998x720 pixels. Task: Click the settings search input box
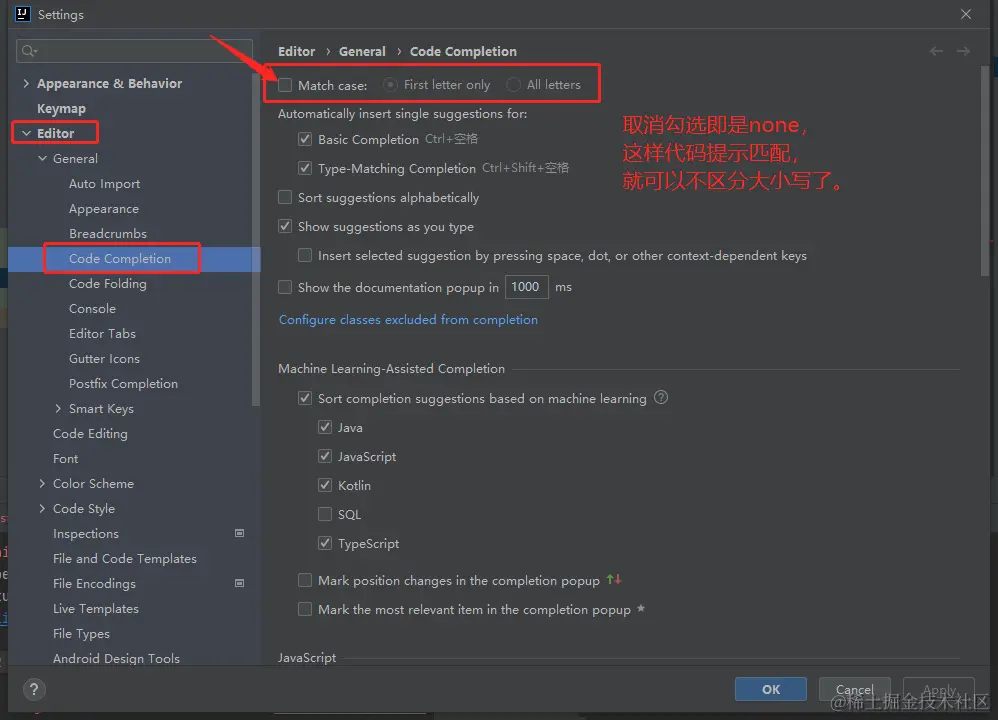140,51
